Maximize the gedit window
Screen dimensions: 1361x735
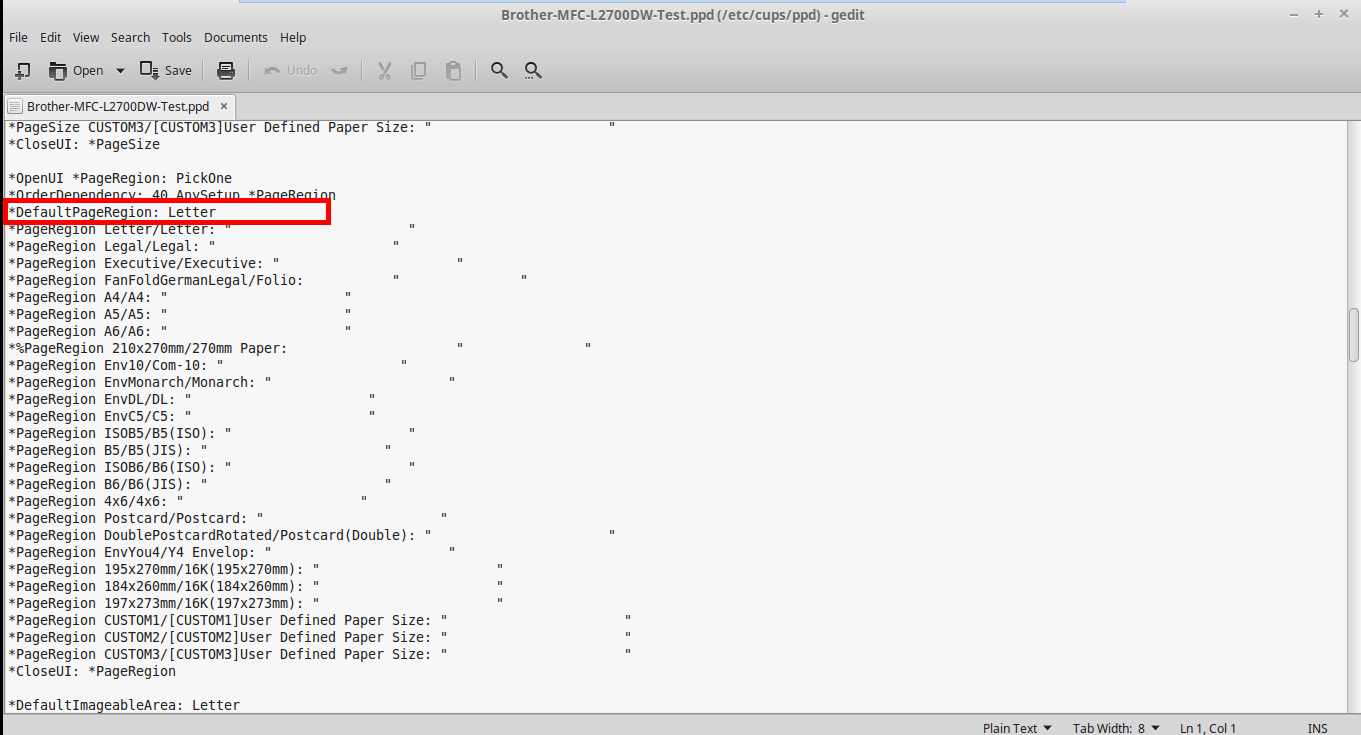coord(1319,14)
